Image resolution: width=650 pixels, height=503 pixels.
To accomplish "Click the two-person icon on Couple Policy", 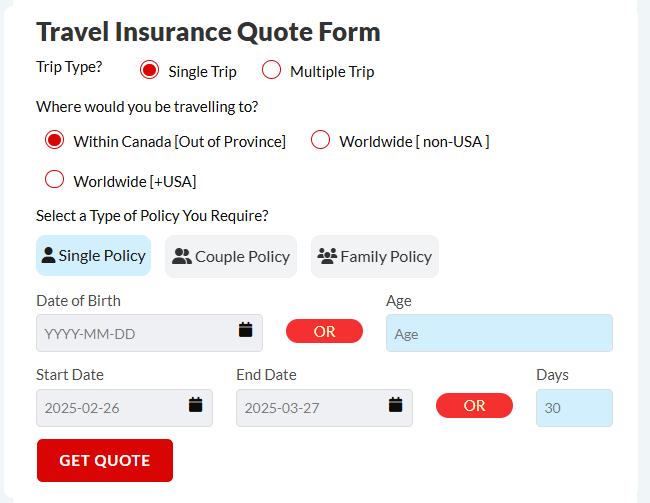I will click(x=182, y=256).
